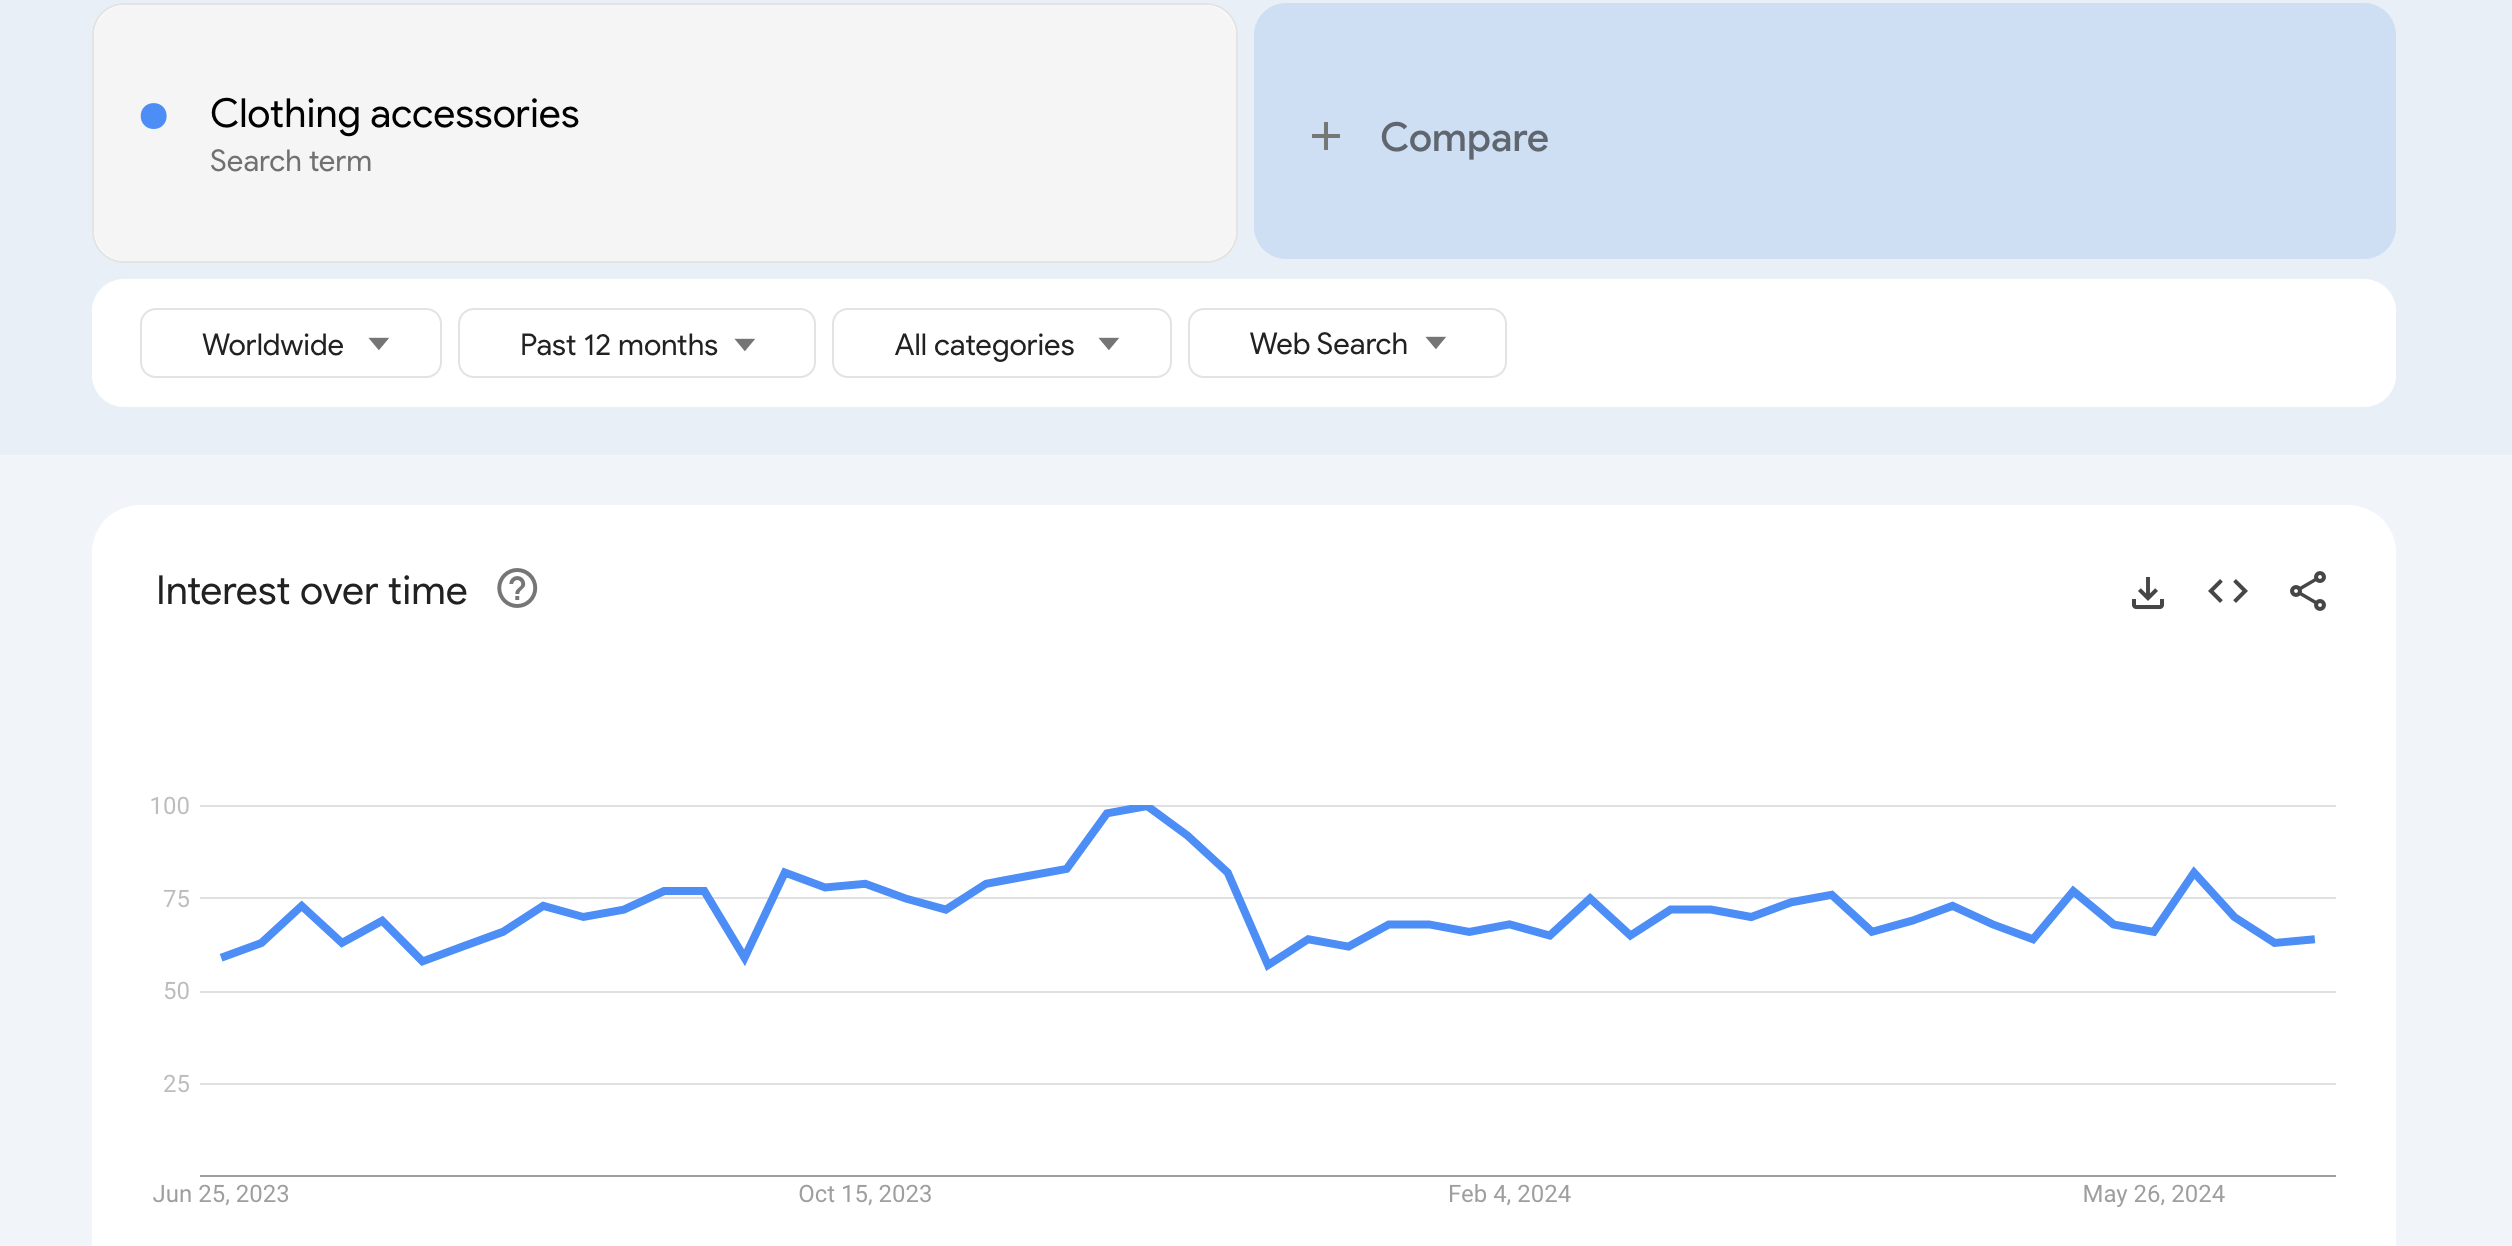Viewport: 2512px width, 1246px height.
Task: Click the Feb 4, 2024 axis label
Action: (x=1507, y=1193)
